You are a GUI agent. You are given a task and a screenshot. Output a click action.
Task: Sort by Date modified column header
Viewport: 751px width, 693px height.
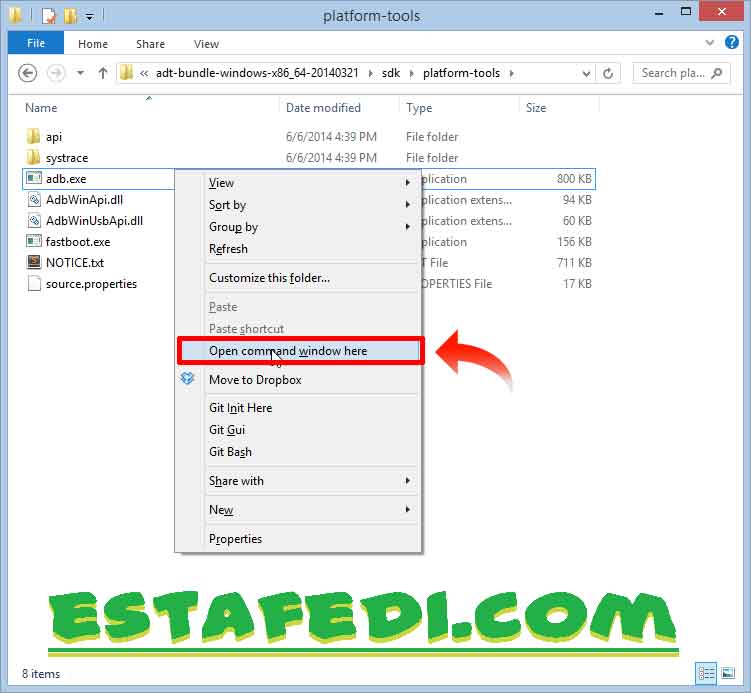[323, 108]
